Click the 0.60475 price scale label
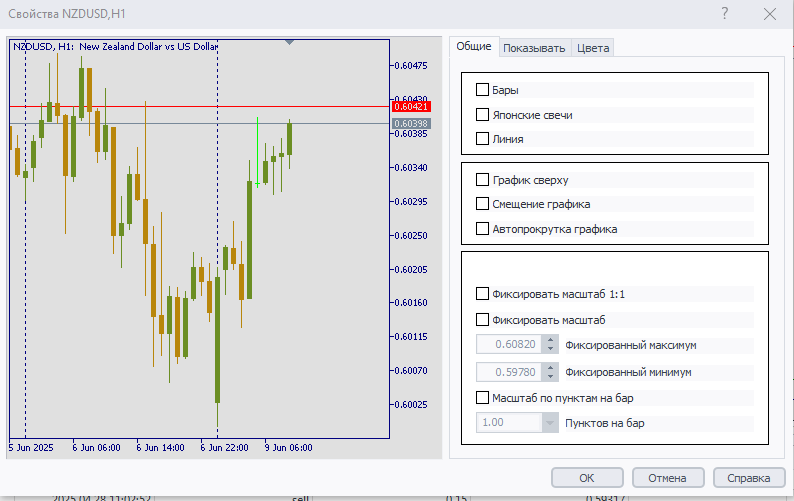 coord(411,65)
